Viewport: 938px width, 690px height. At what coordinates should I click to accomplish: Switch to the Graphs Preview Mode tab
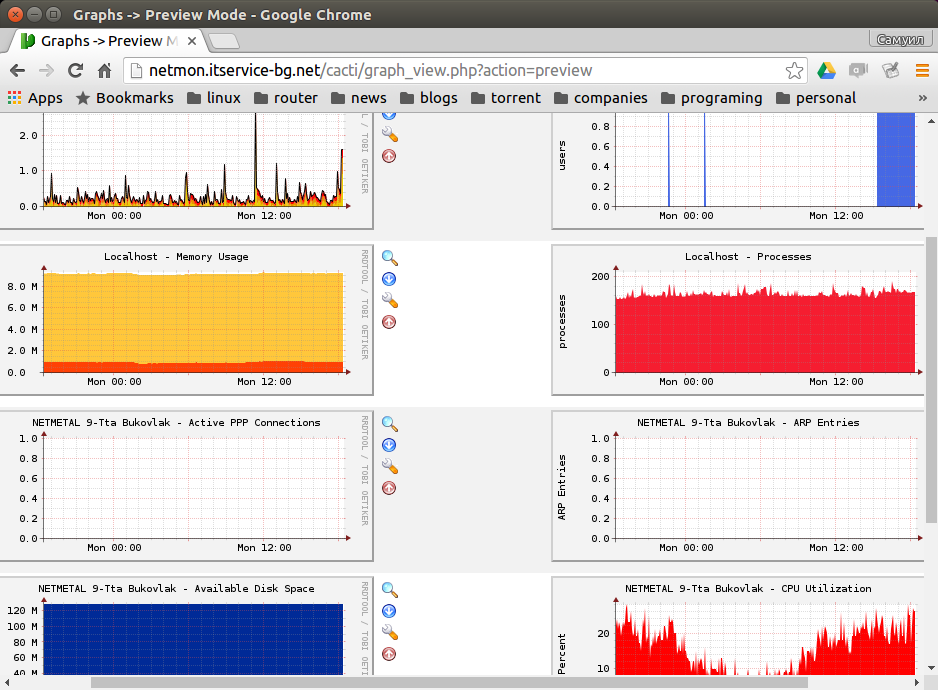coord(108,41)
